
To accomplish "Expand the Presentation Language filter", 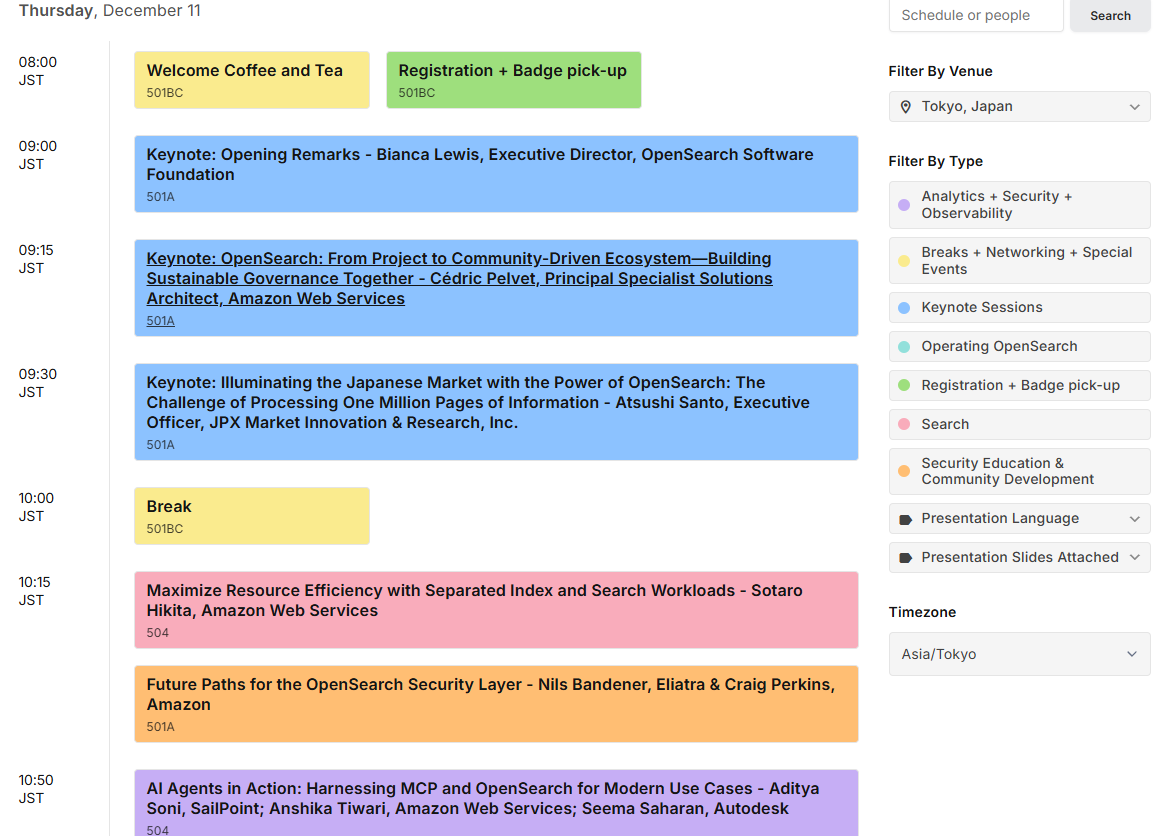I will pyautogui.click(x=1019, y=519).
